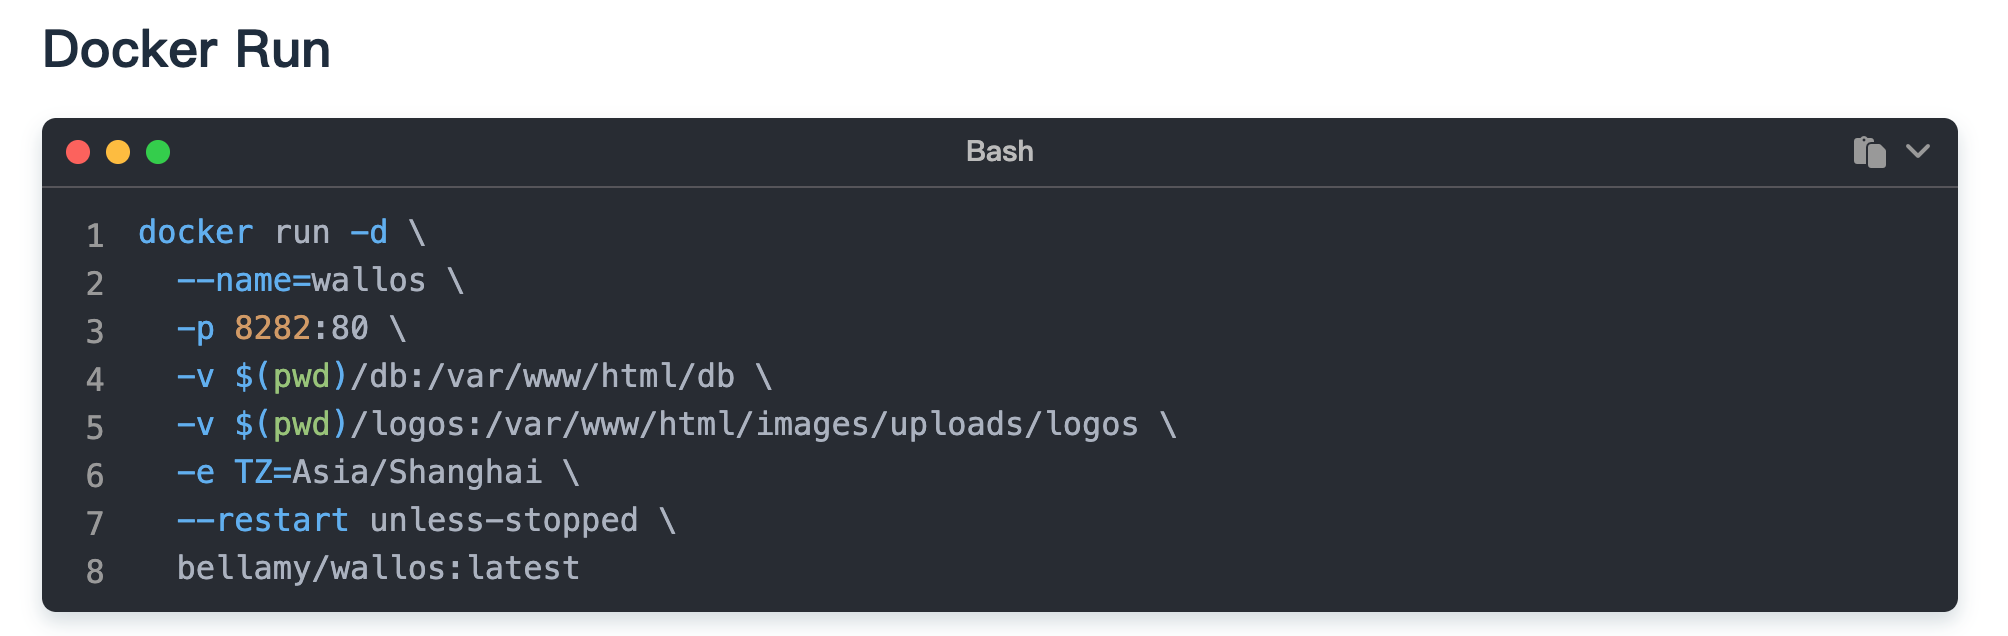Image resolution: width=2008 pixels, height=636 pixels.
Task: Click the --restart flag text
Action: 263,520
